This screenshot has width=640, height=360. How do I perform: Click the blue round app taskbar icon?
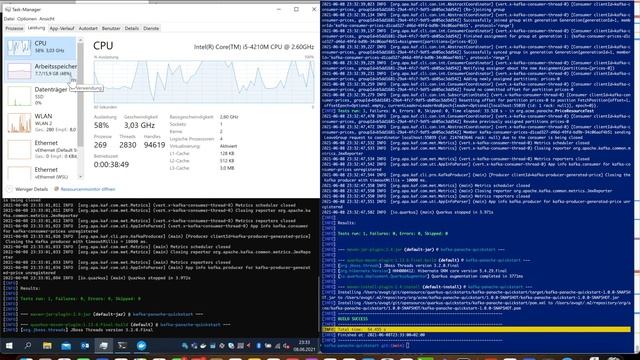(141, 346)
